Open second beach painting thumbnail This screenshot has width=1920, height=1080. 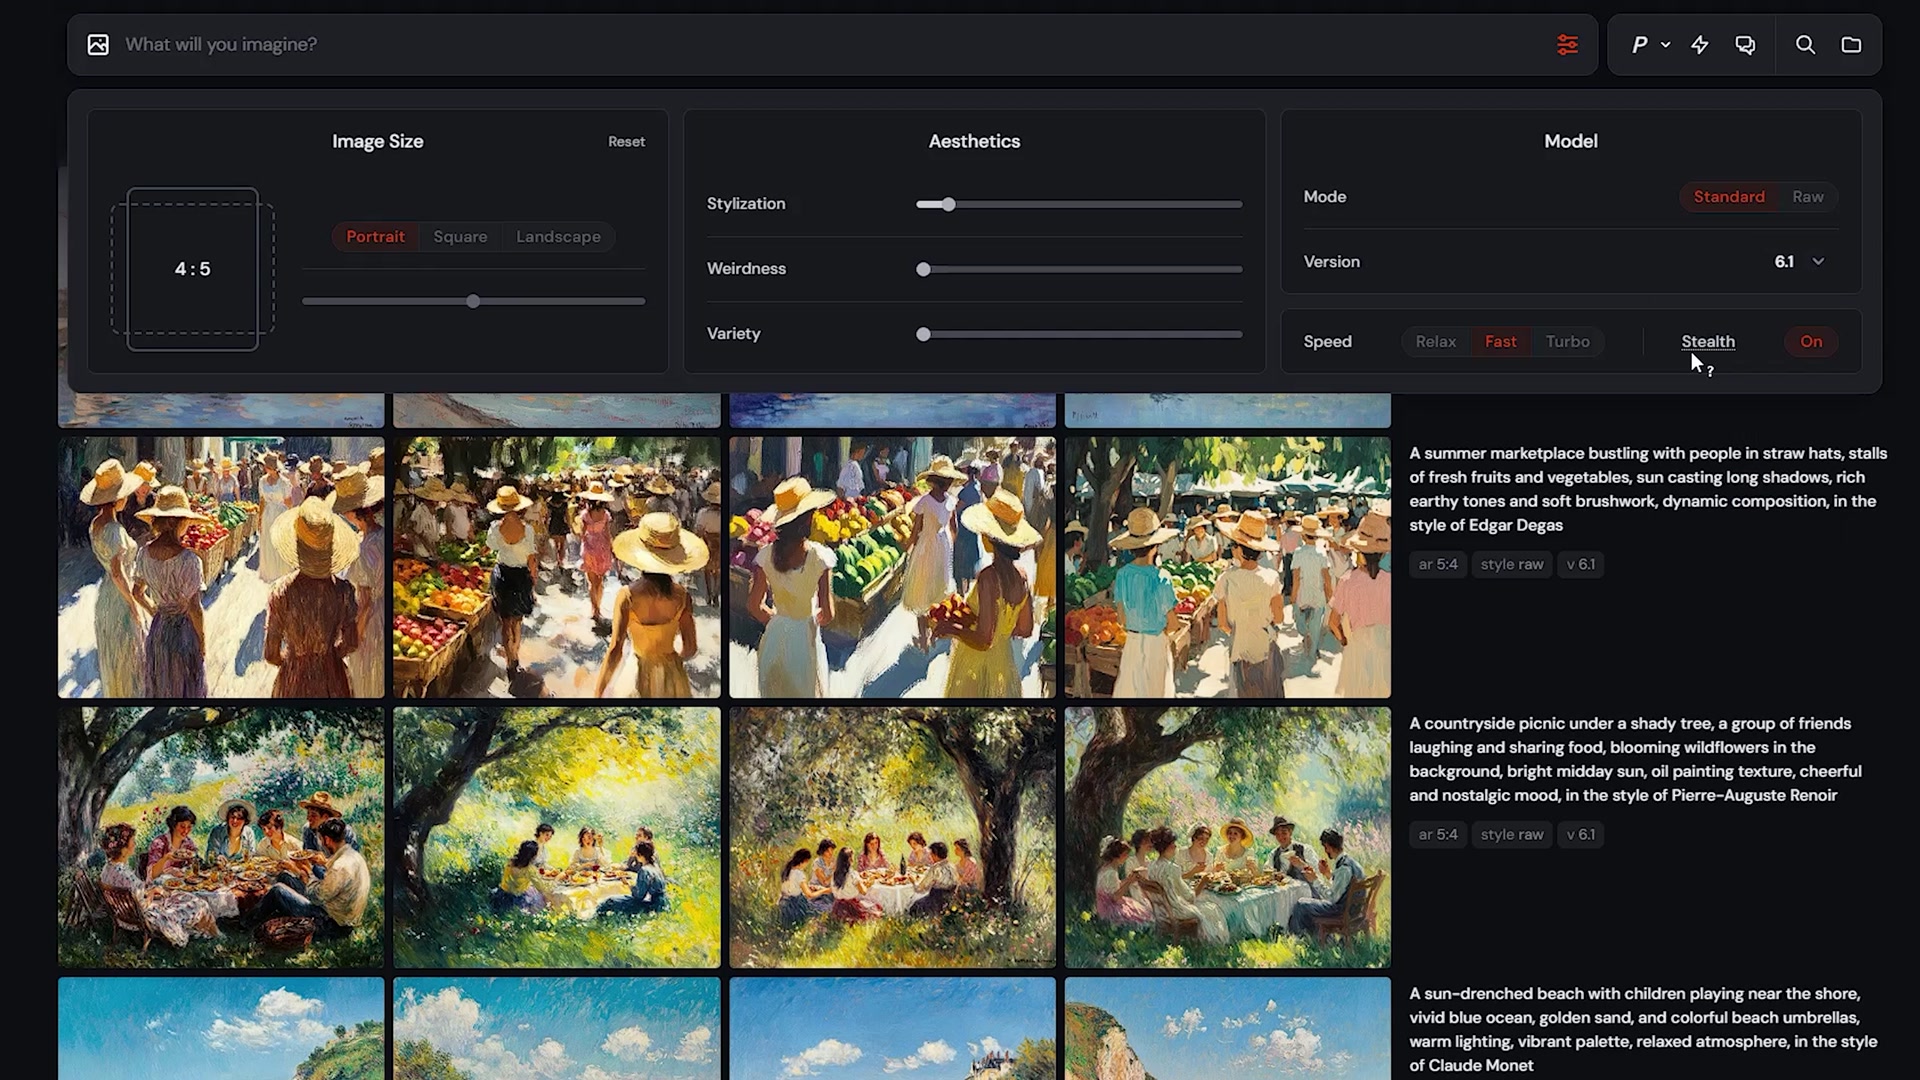557,1028
